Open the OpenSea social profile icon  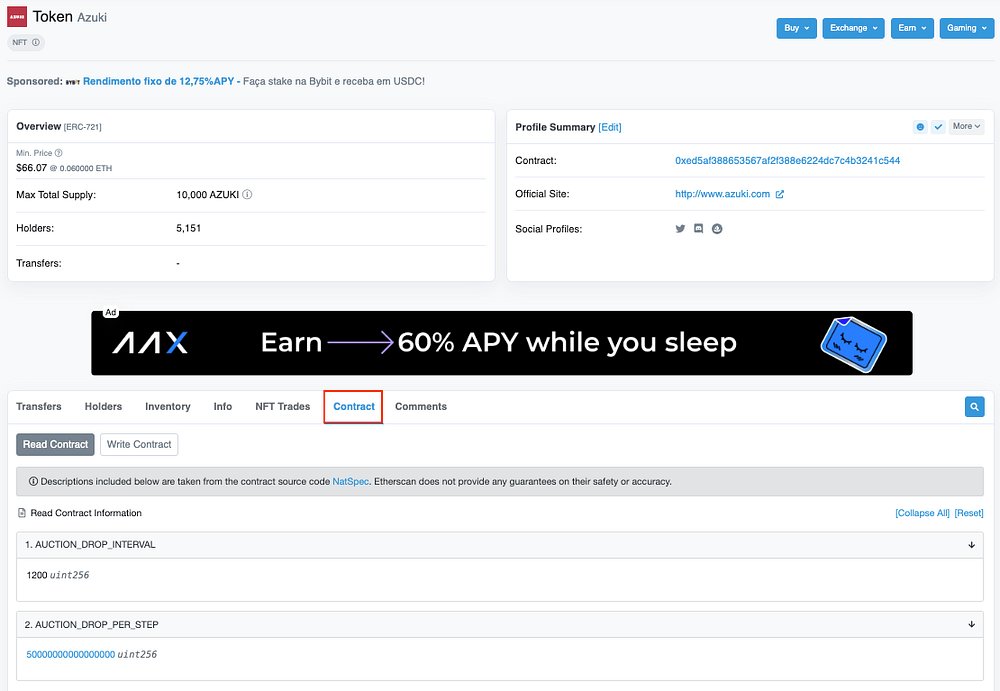coord(717,228)
